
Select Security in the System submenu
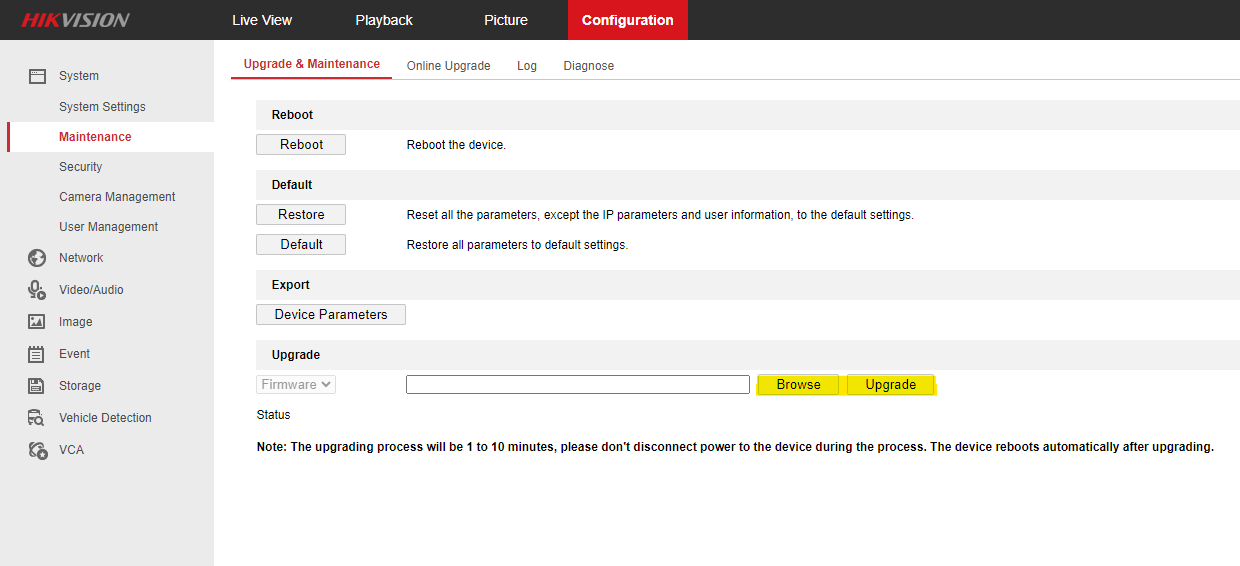tap(81, 167)
